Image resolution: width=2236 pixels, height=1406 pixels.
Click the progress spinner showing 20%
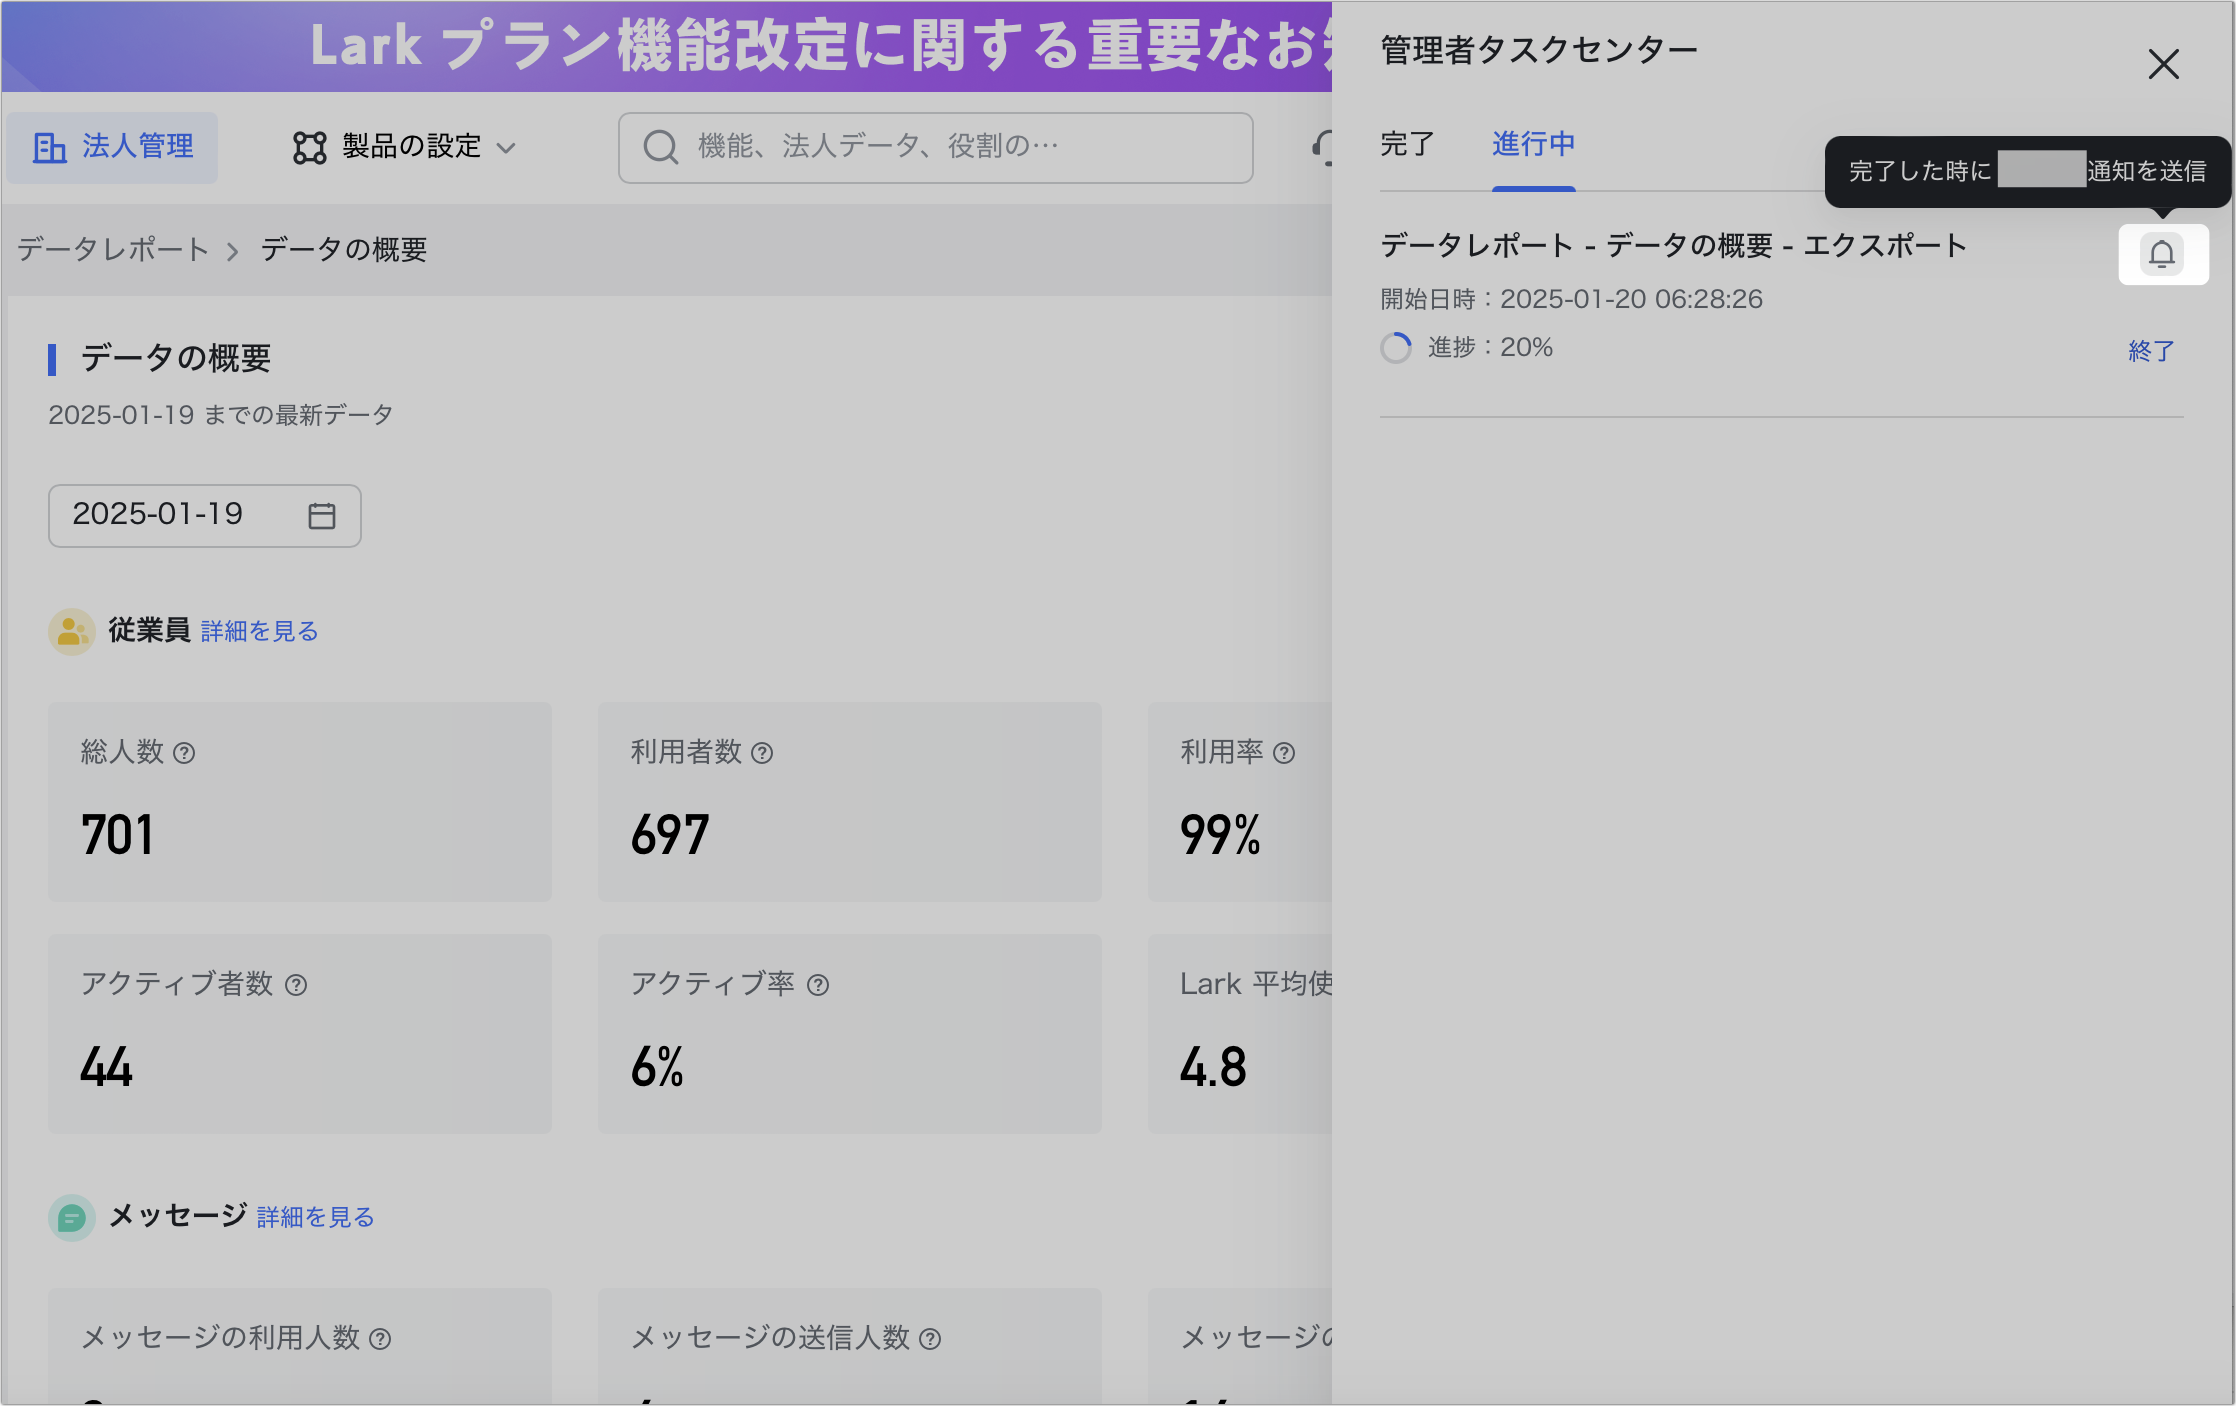click(x=1396, y=348)
